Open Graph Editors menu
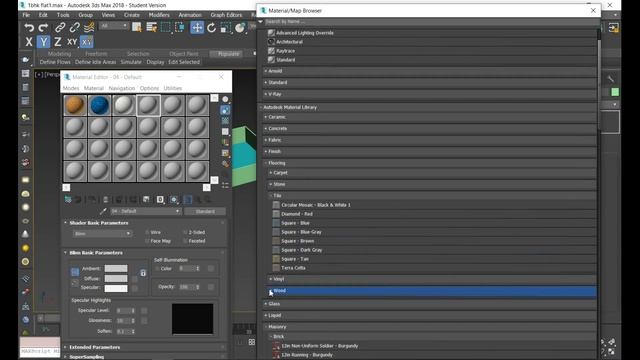This screenshot has height=360, width=640. pos(226,15)
